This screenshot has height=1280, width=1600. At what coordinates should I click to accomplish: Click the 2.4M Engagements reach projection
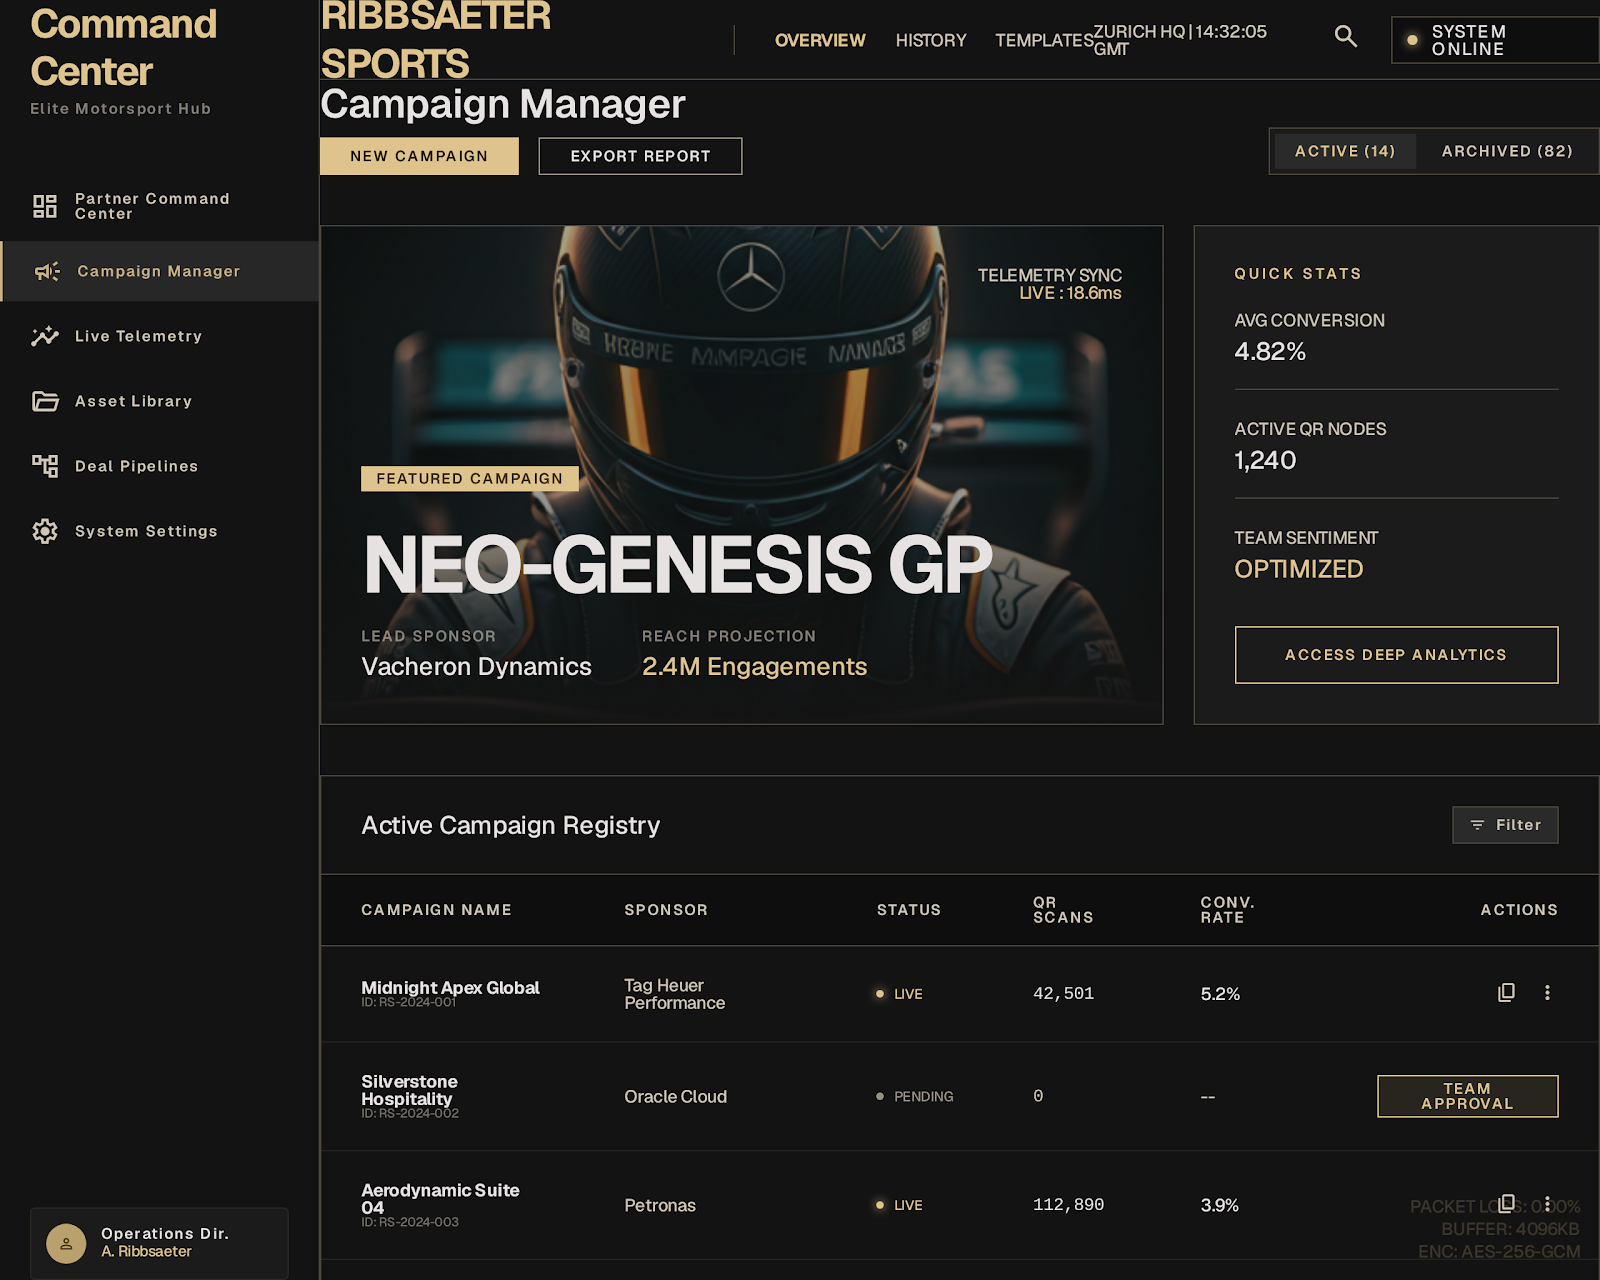tap(754, 667)
